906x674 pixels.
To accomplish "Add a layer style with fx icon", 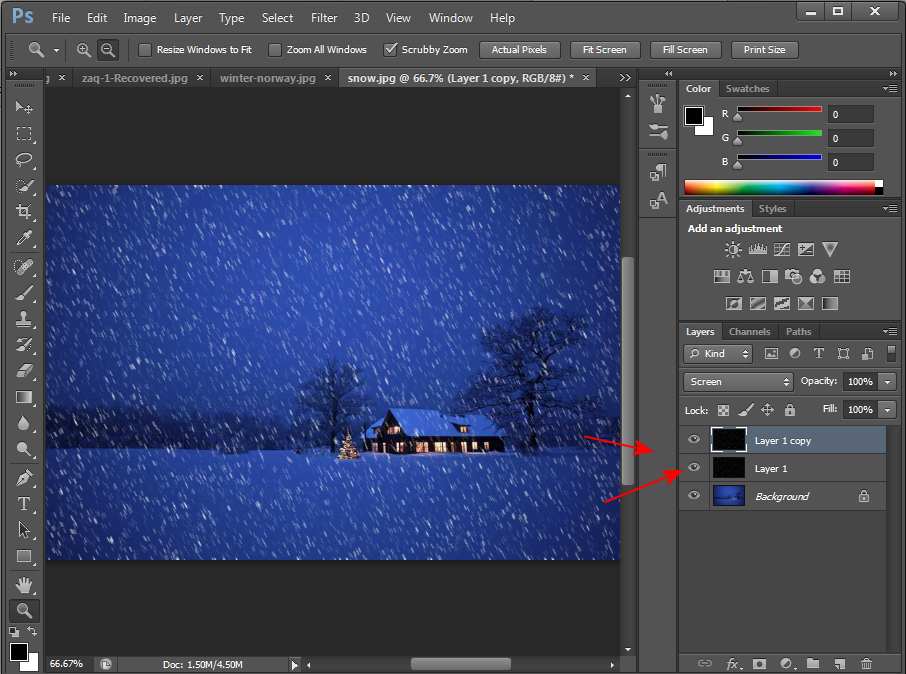I will pyautogui.click(x=732, y=663).
